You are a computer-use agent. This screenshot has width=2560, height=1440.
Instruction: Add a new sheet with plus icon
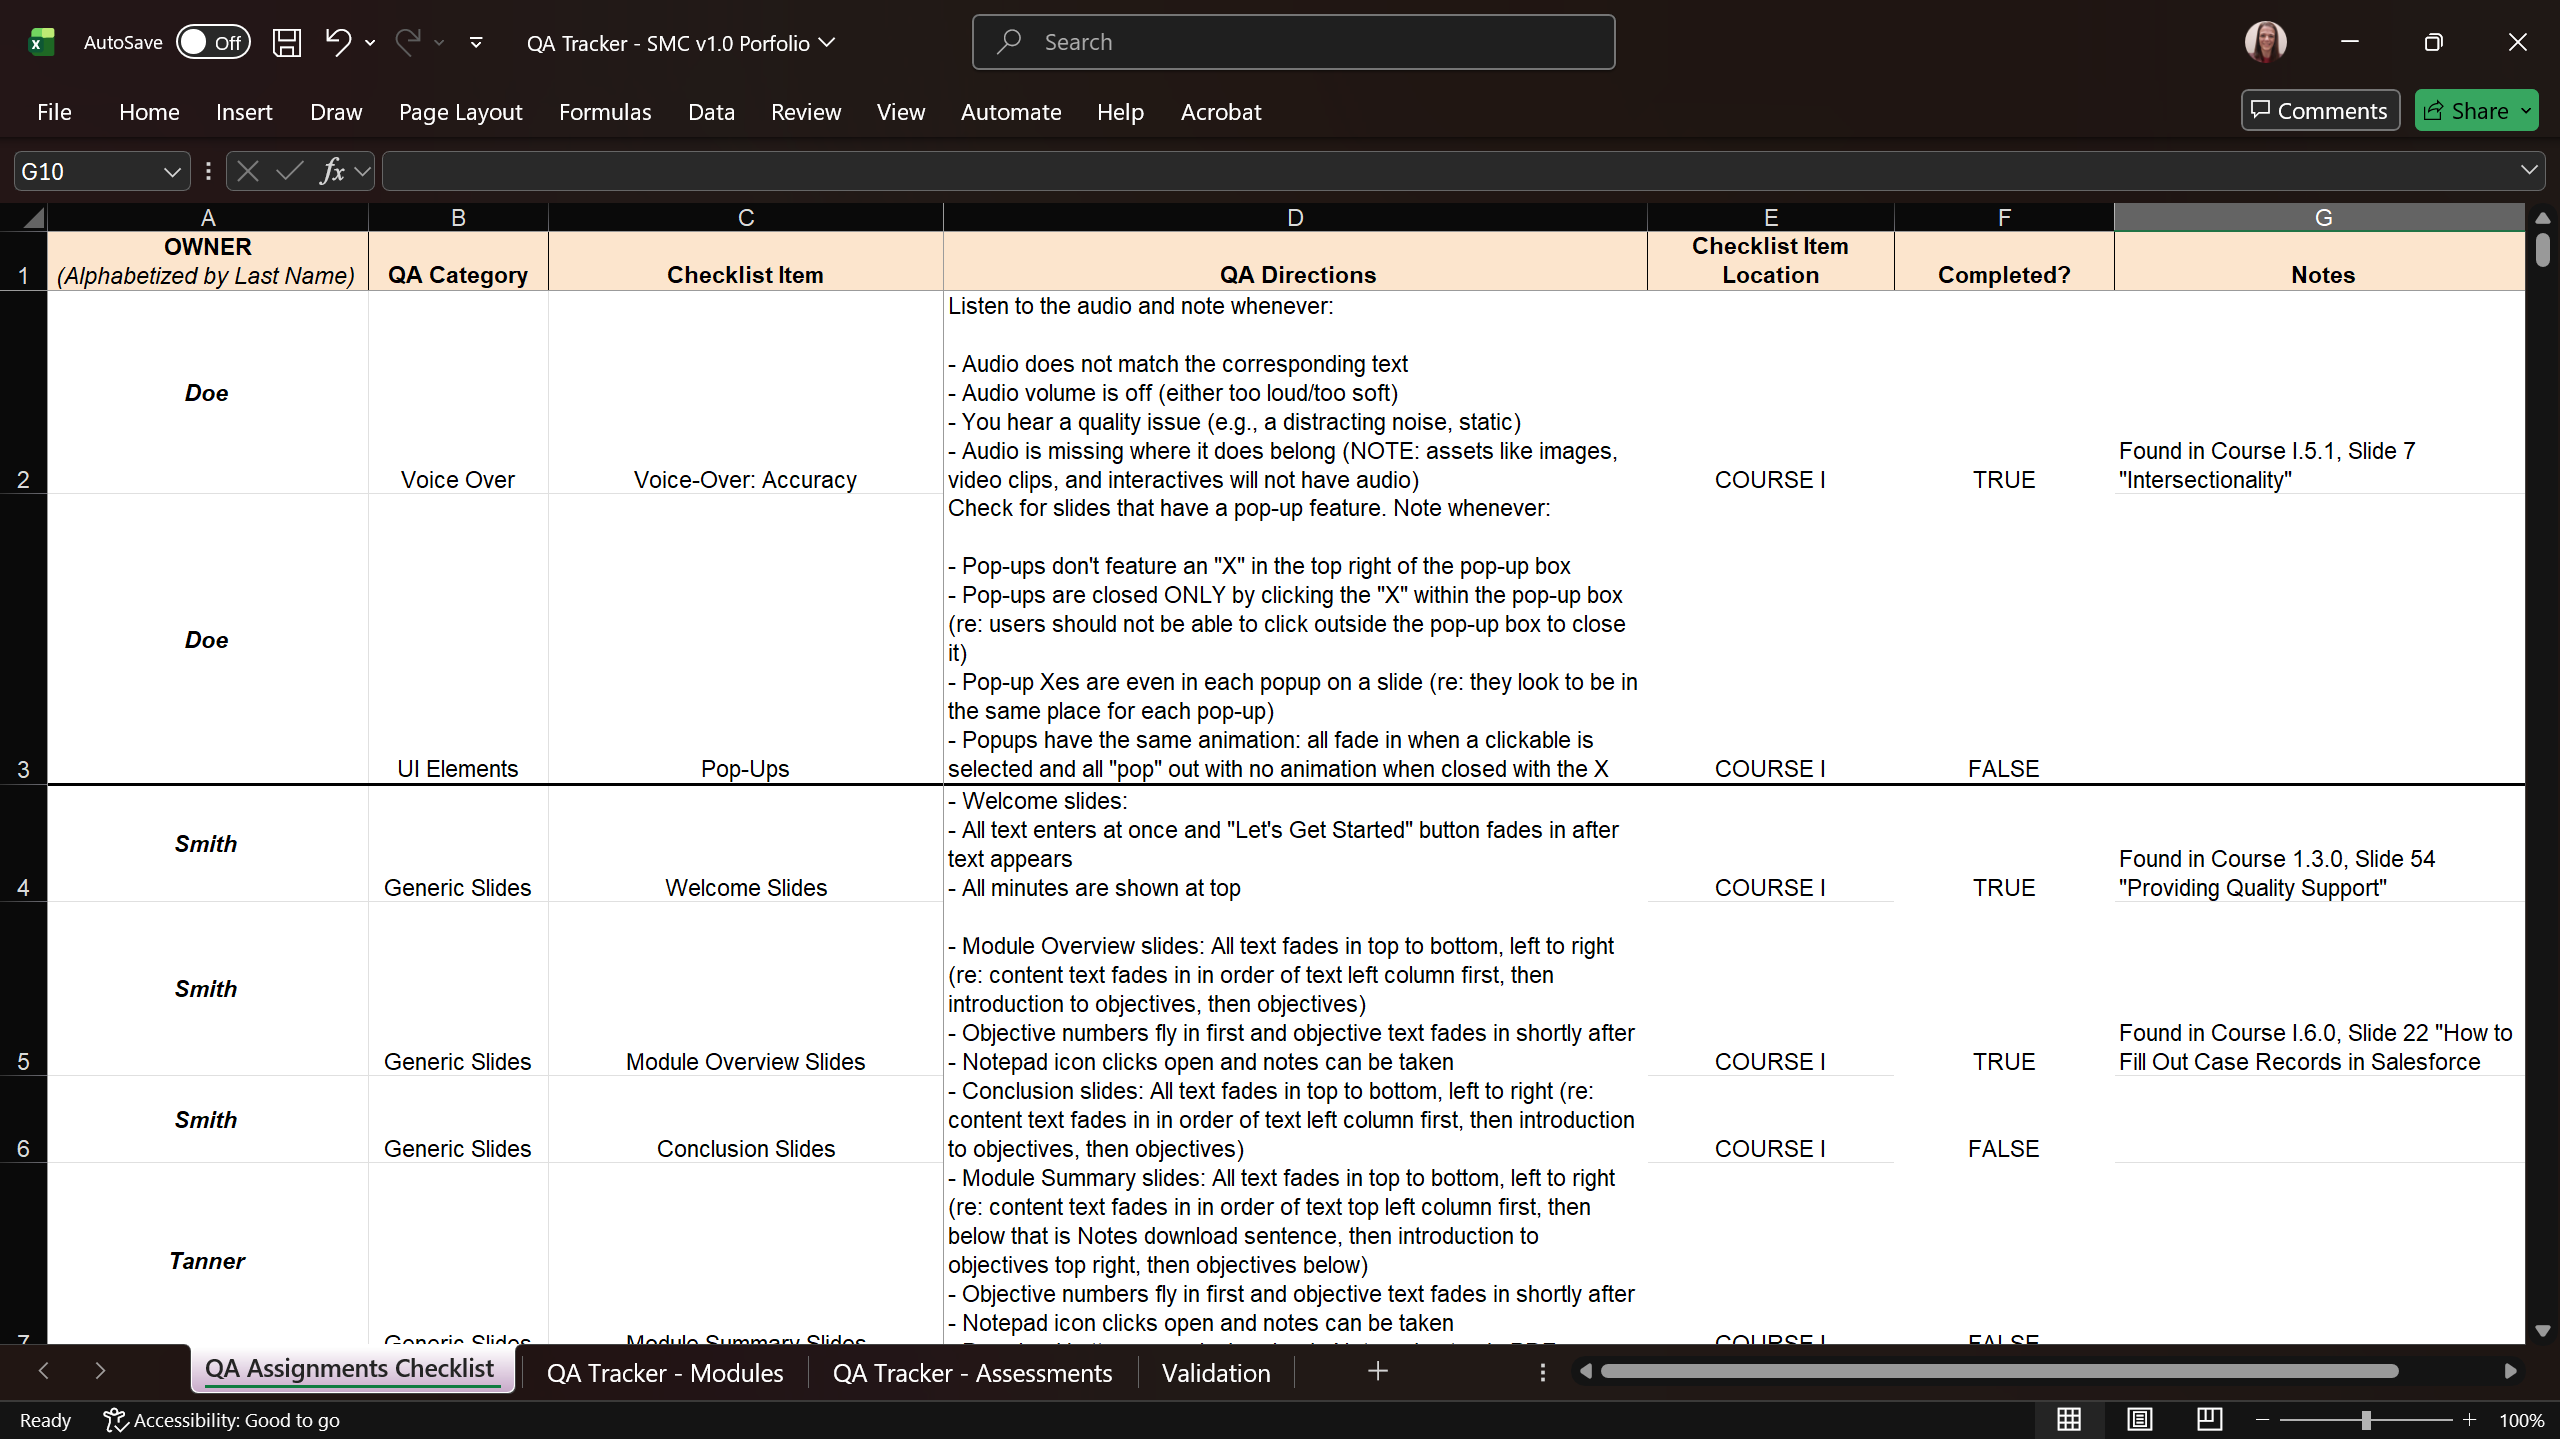click(x=1378, y=1371)
